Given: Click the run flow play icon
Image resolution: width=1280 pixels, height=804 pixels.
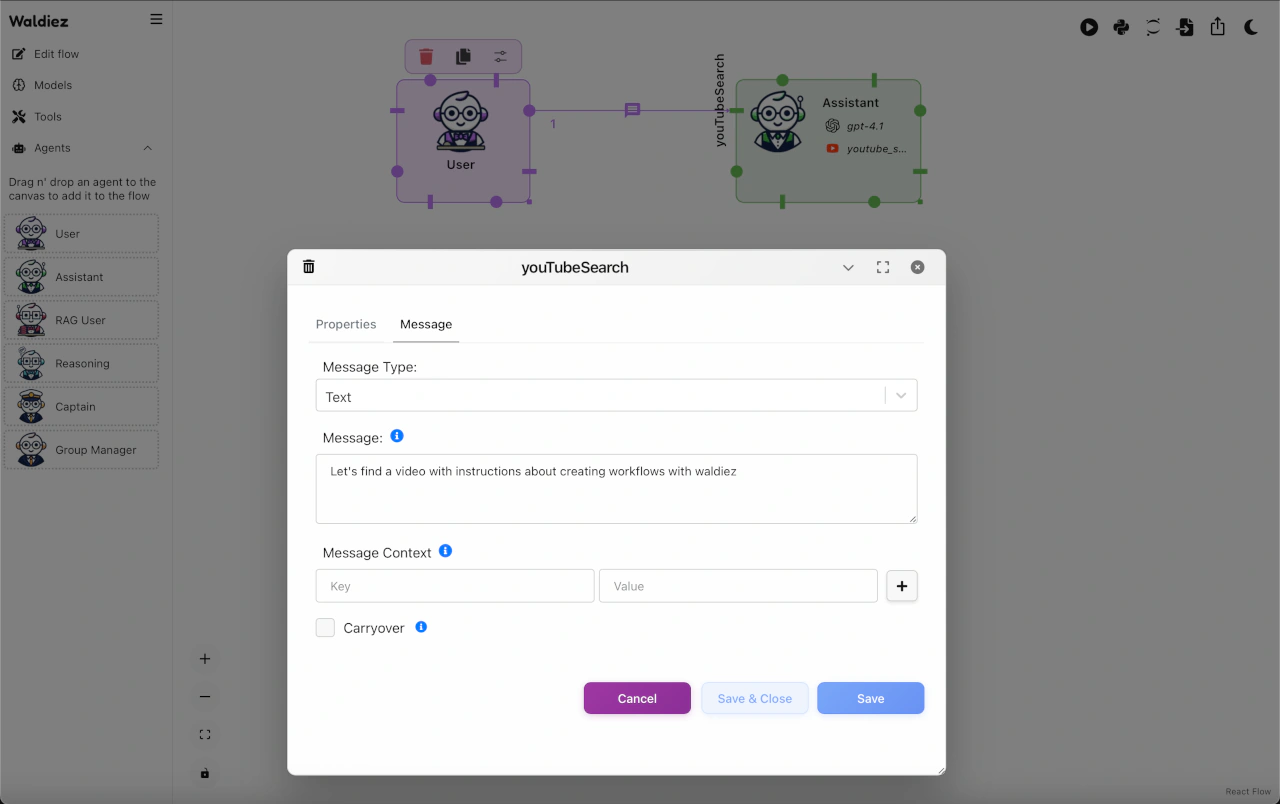Looking at the screenshot, I should click(1089, 28).
